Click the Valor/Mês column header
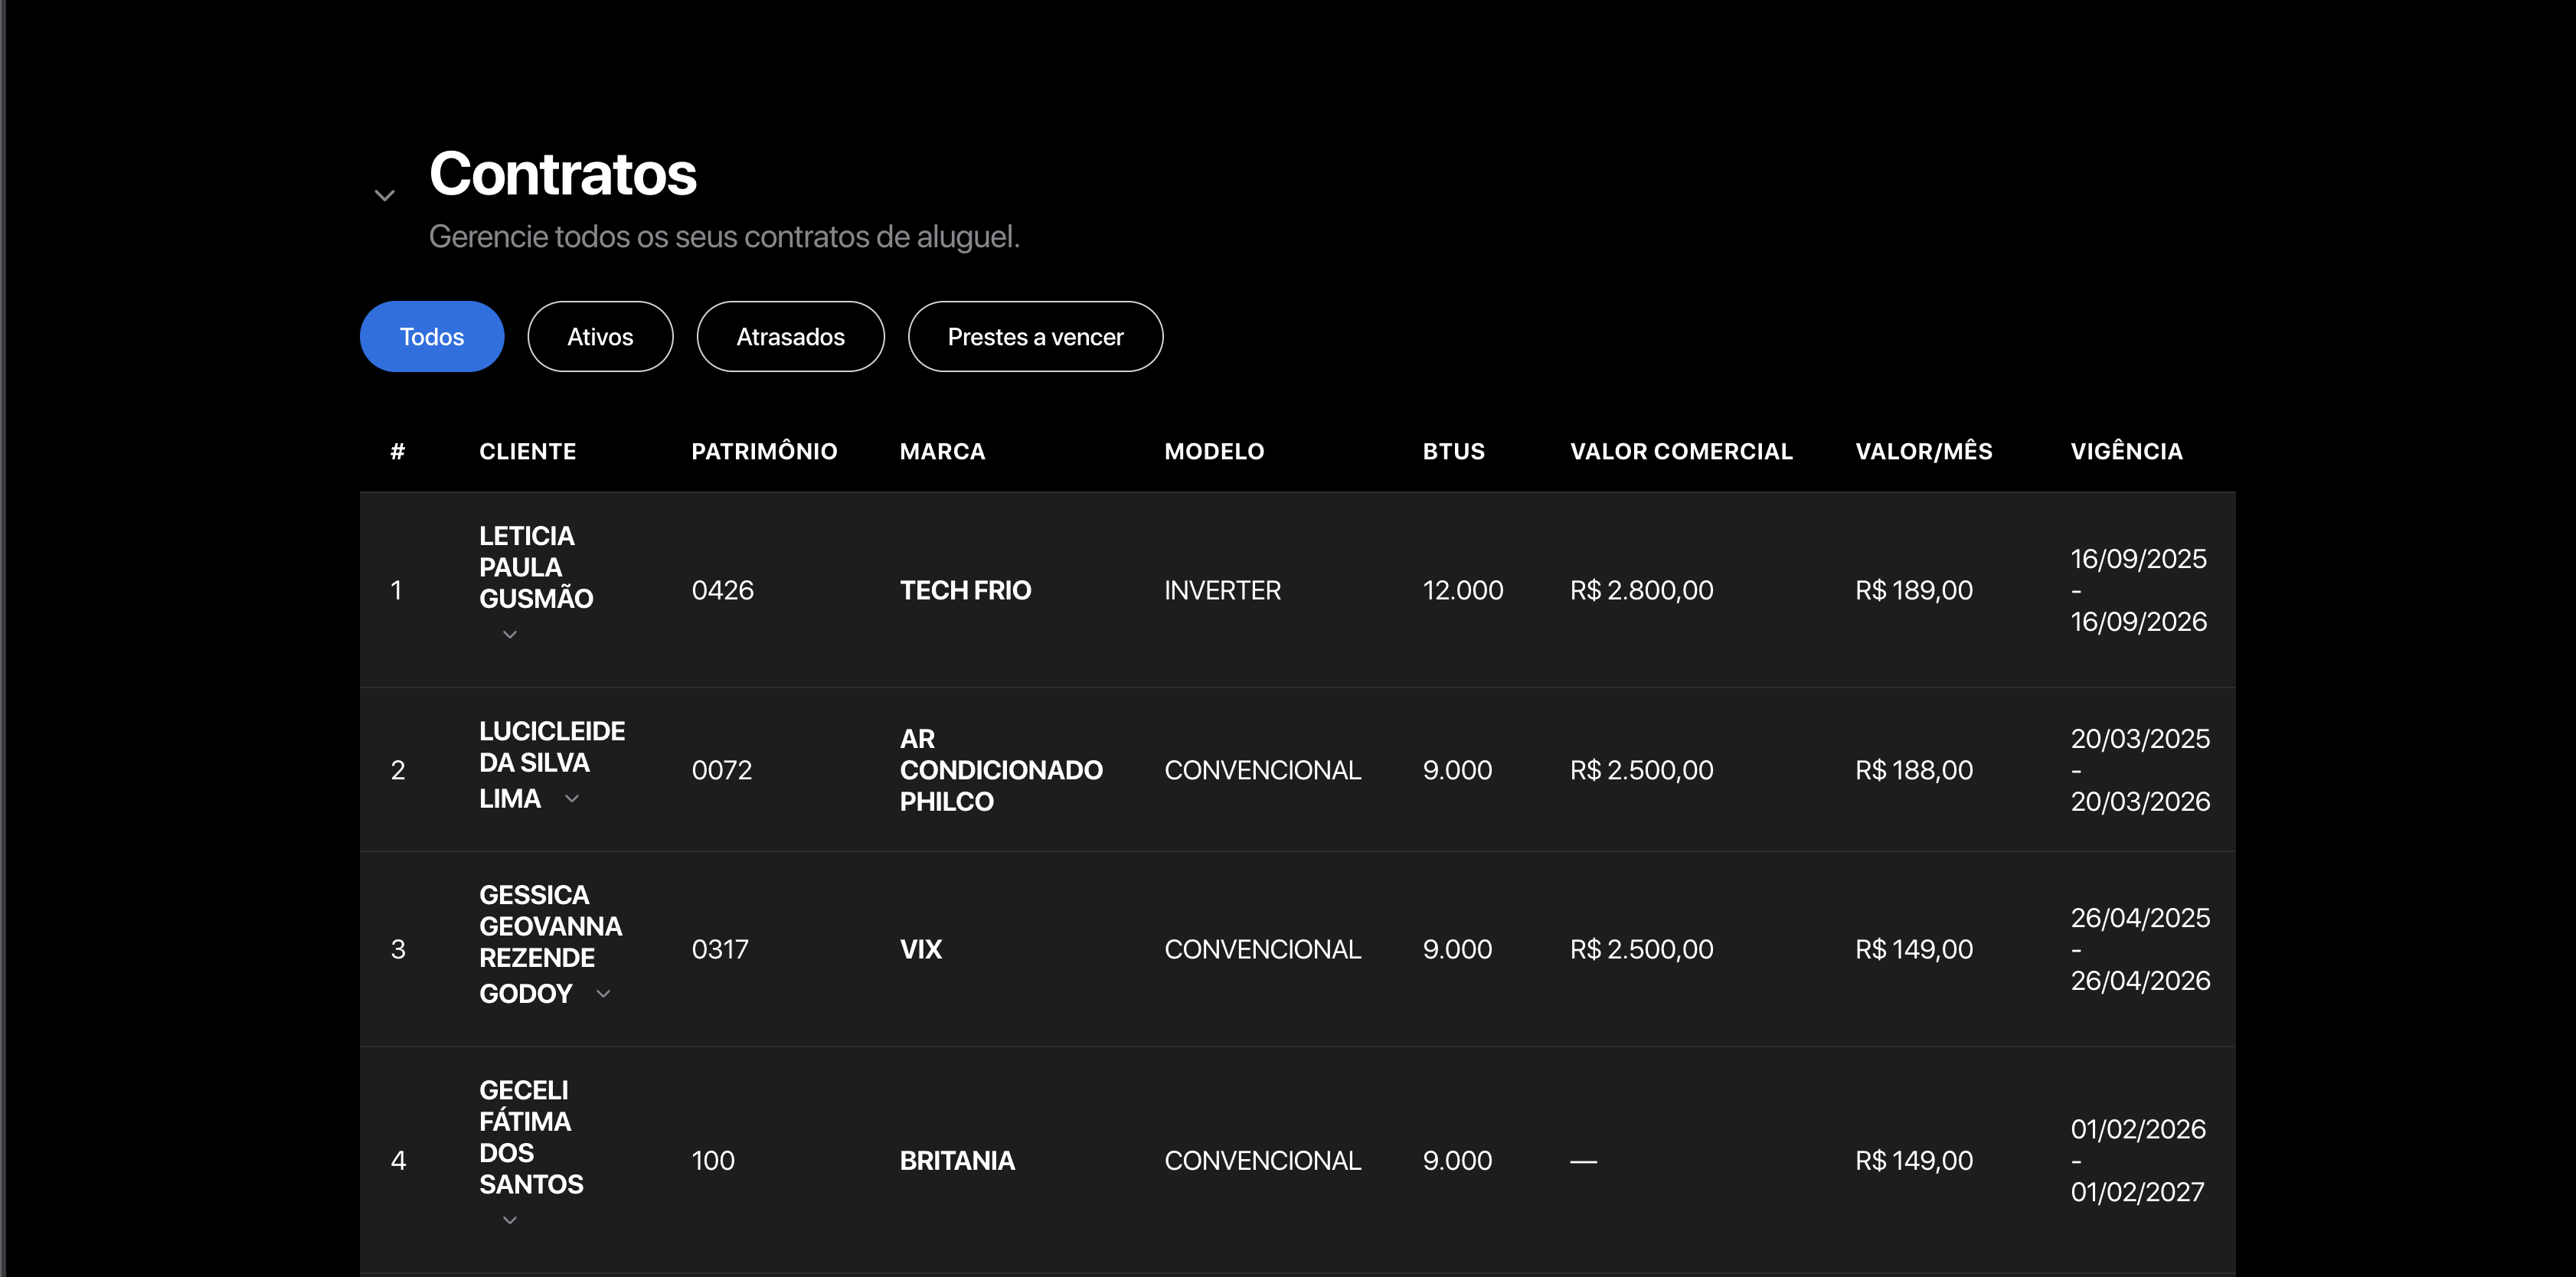Screen dimensions: 2576x1277 (1923, 452)
